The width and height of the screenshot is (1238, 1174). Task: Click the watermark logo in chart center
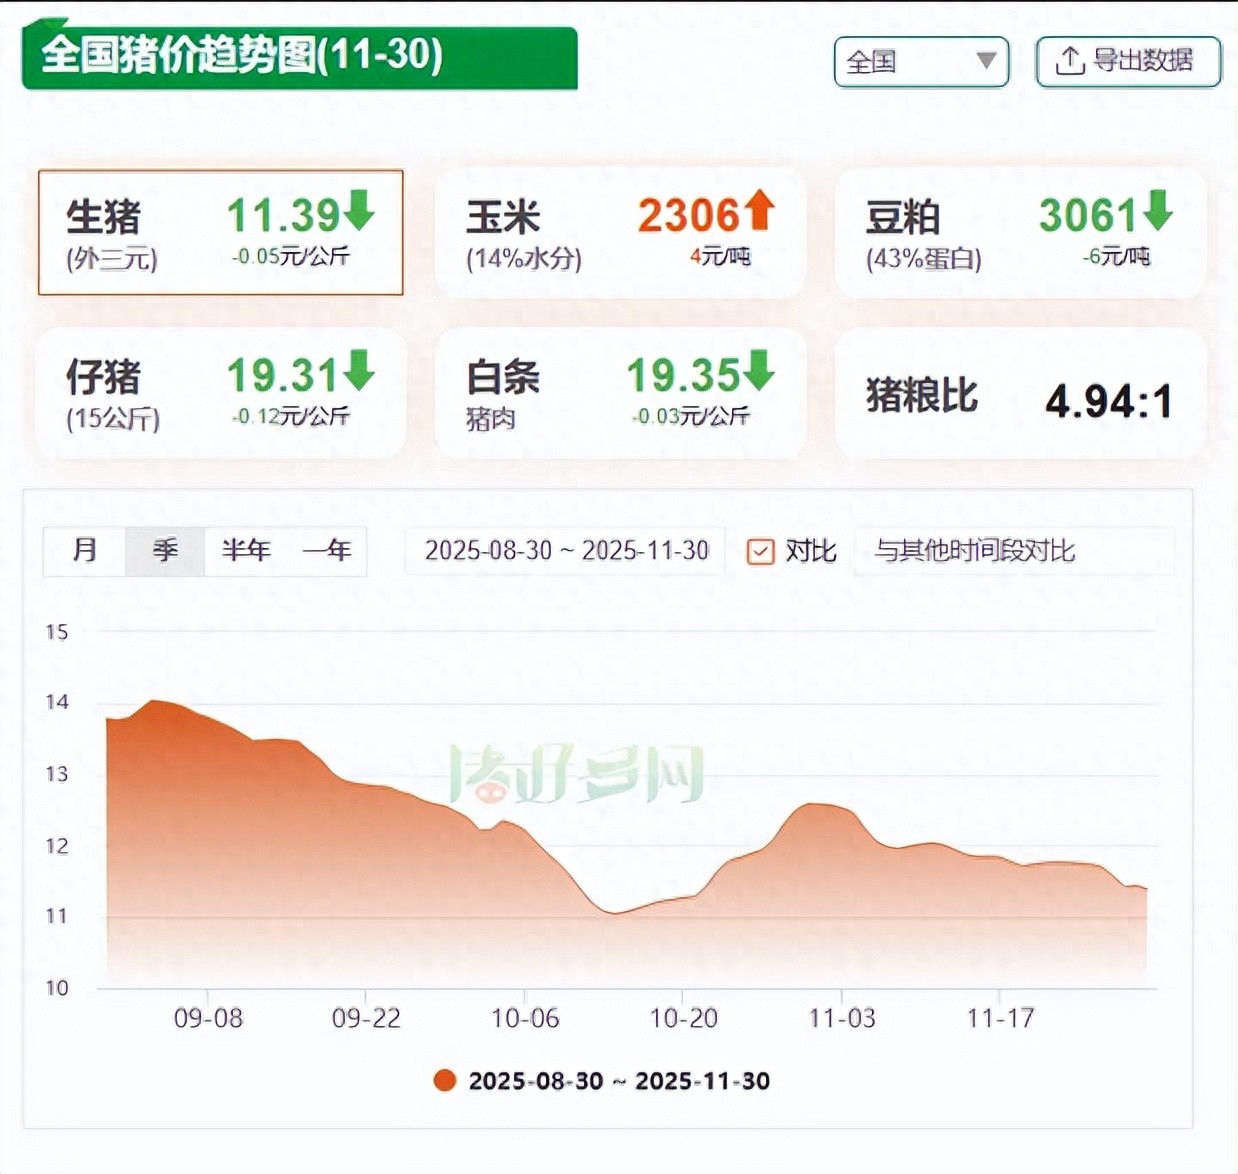click(x=577, y=775)
